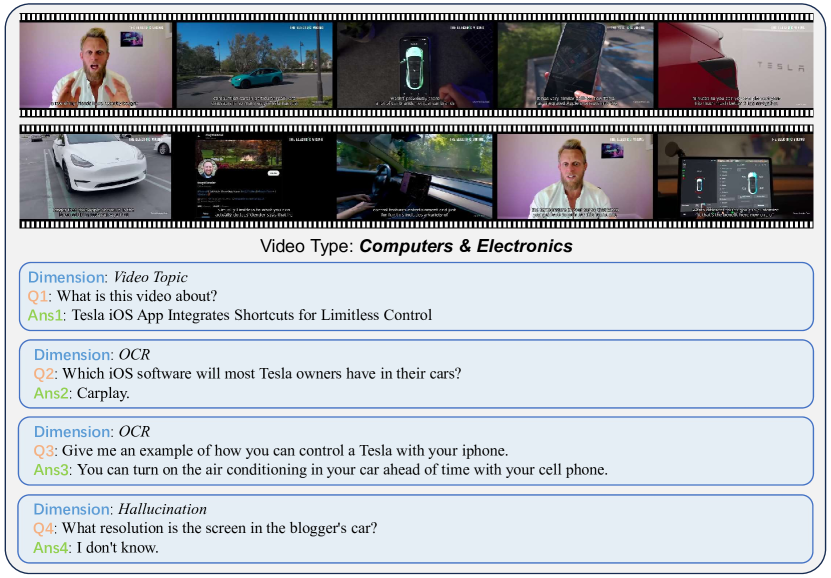
Task: Click the "Video Topic" dimension label
Action: [151, 277]
